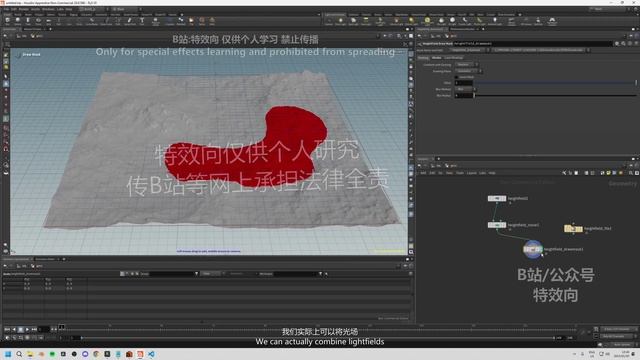Add an Environment Light from shelf
Viewport: 640px width, 360px height.
pos(427,21)
